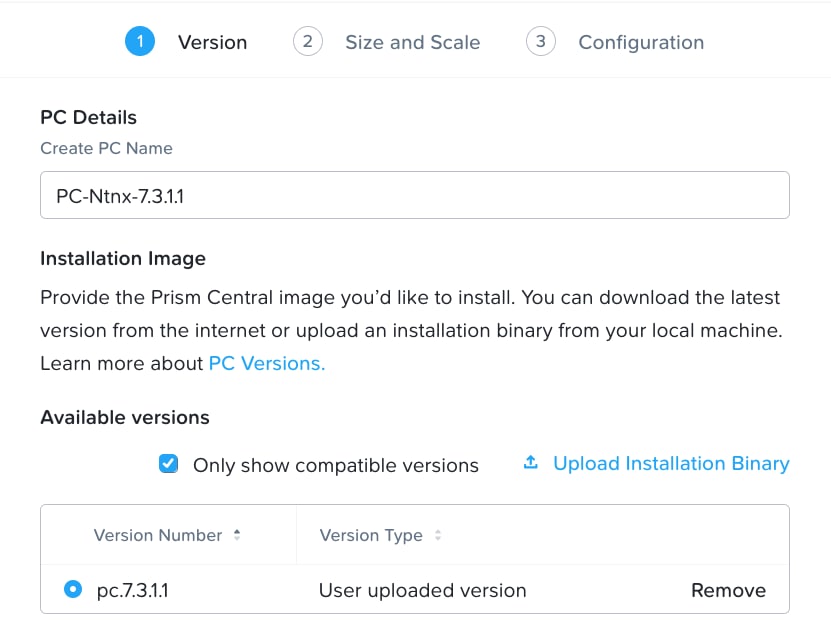The width and height of the screenshot is (831, 635).
Task: Open the Configuration step
Action: tap(641, 41)
